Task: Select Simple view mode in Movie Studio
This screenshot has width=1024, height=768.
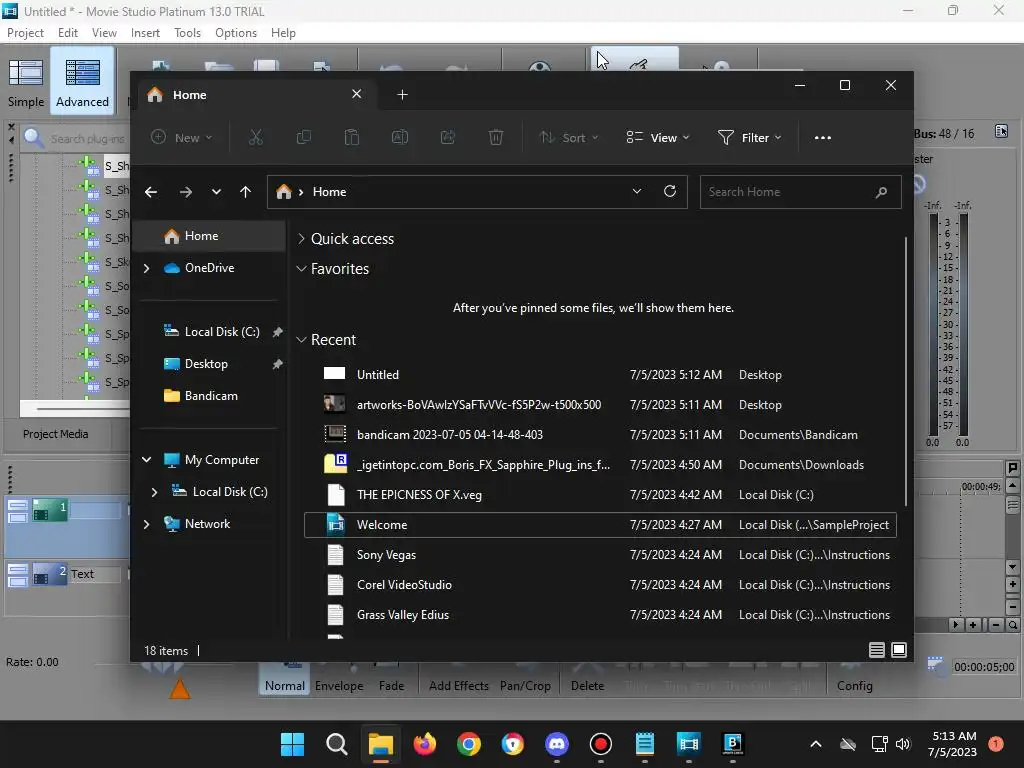Action: pyautogui.click(x=25, y=82)
